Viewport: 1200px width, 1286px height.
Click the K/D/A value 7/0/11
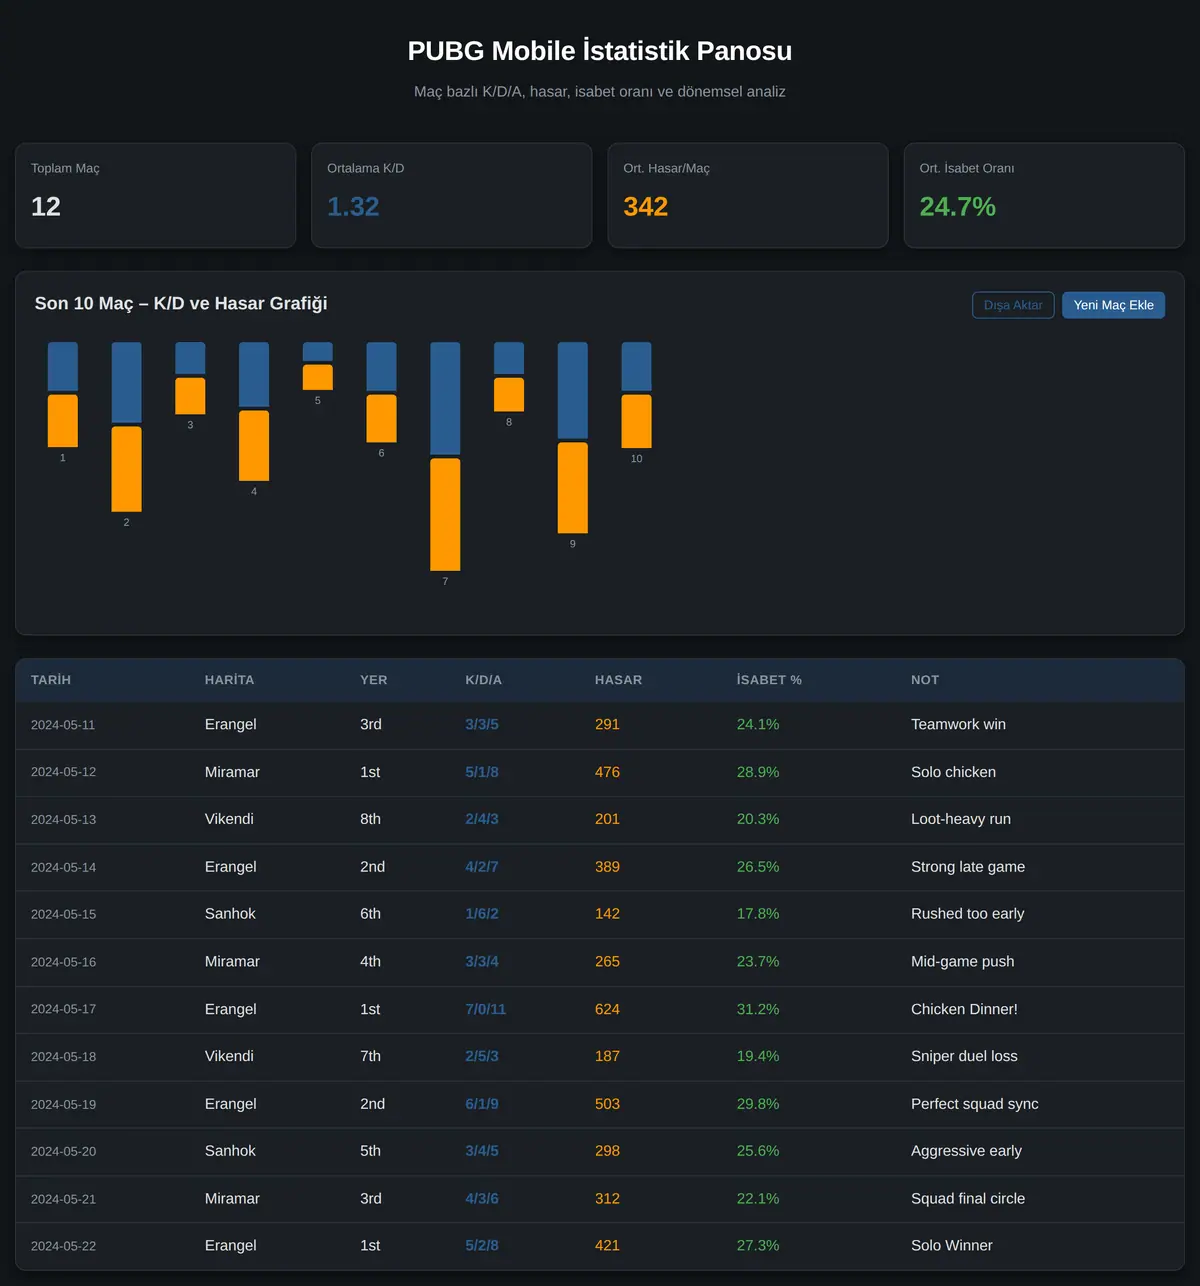(x=485, y=1009)
